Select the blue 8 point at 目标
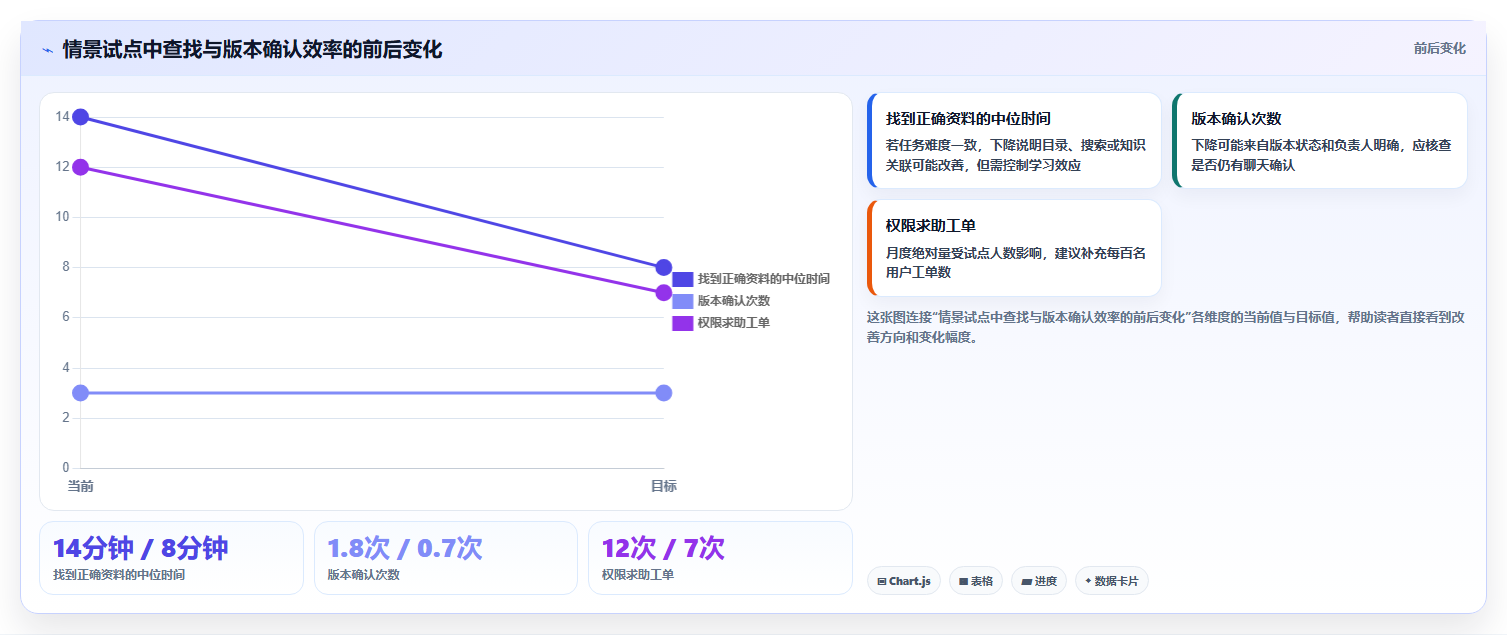Screen dimensions: 1507x635 (664, 268)
